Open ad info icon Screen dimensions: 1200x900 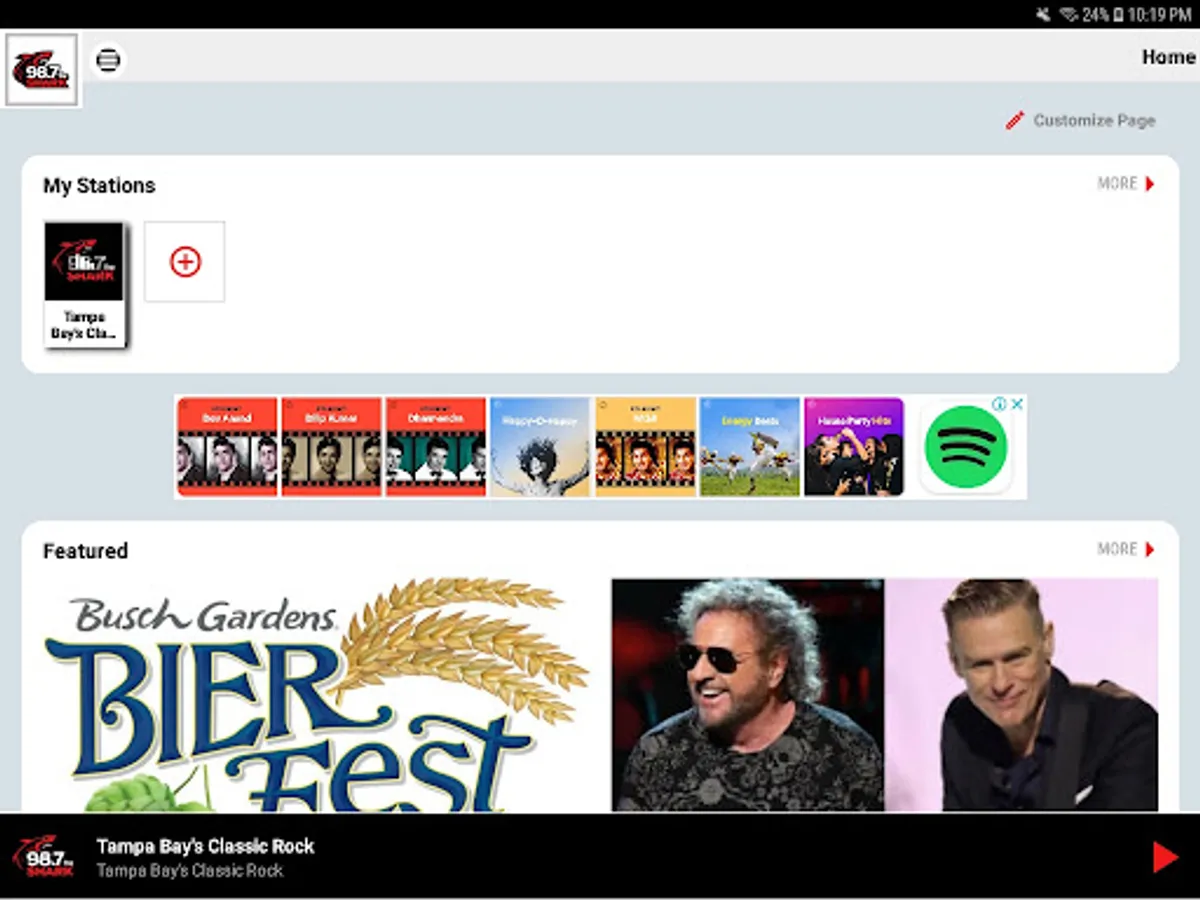(x=999, y=404)
